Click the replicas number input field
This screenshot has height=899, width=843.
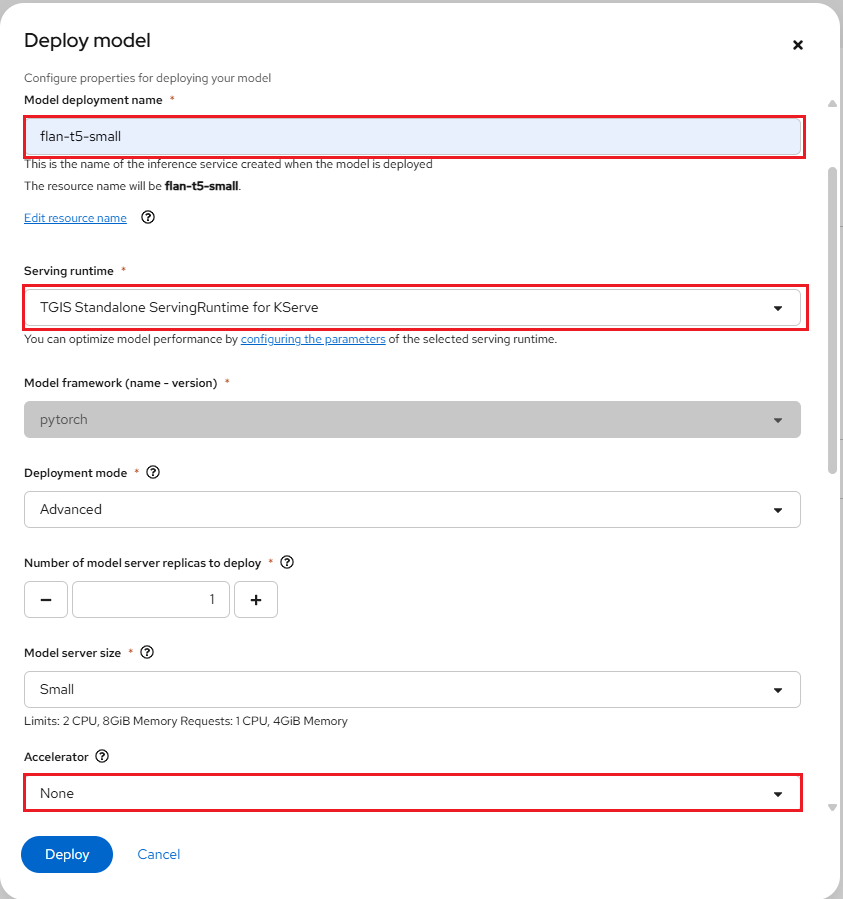[150, 599]
